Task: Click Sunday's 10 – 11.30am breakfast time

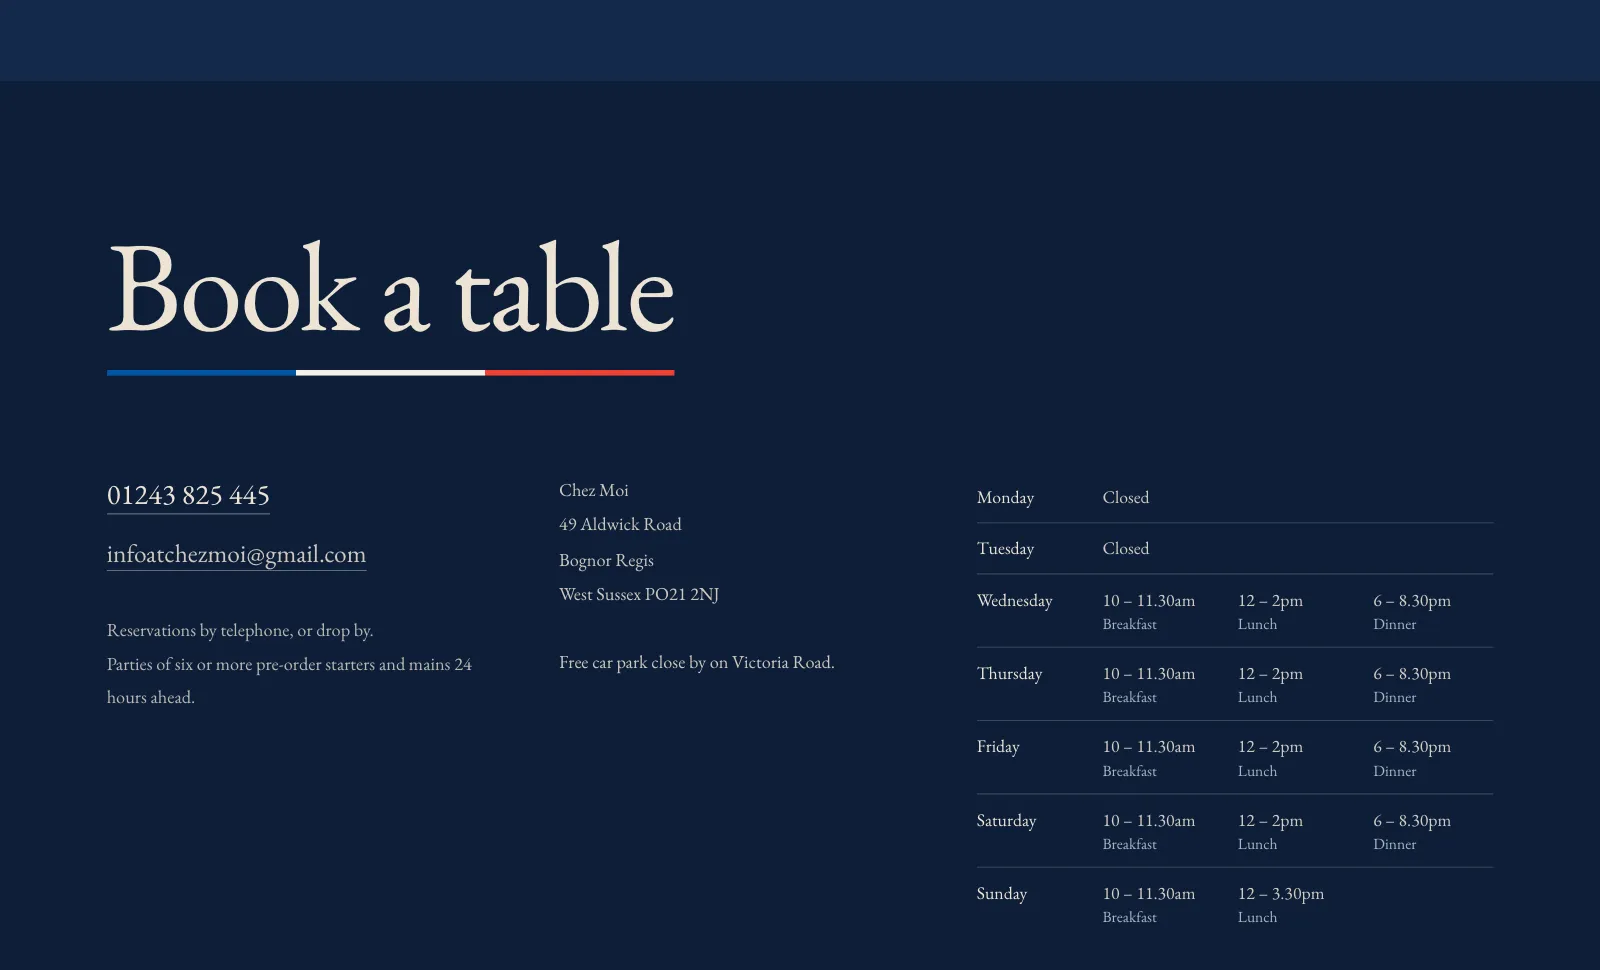Action: (x=1149, y=893)
